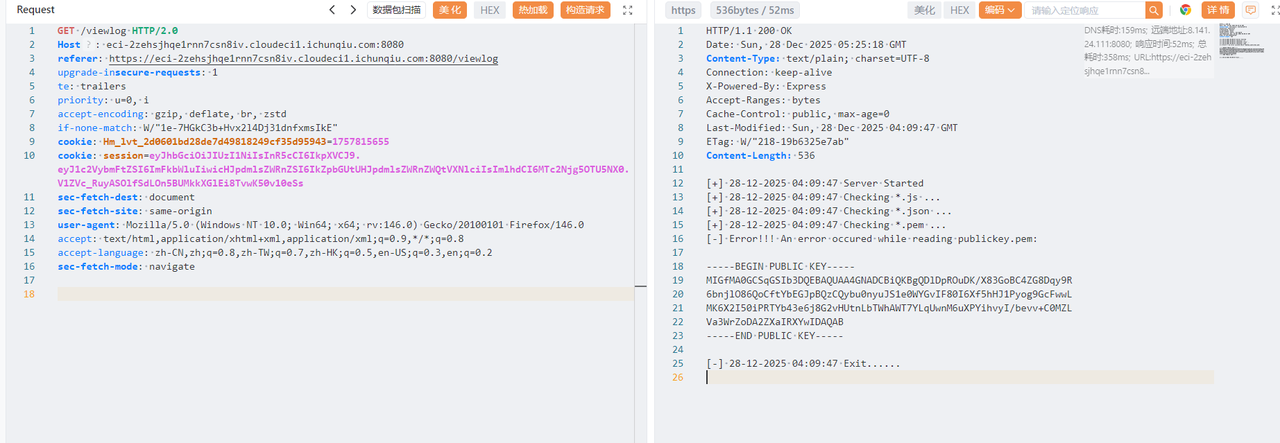Viewport: 1280px width, 443px height.
Task: Click the 热加载 hot reload button
Action: [532, 10]
